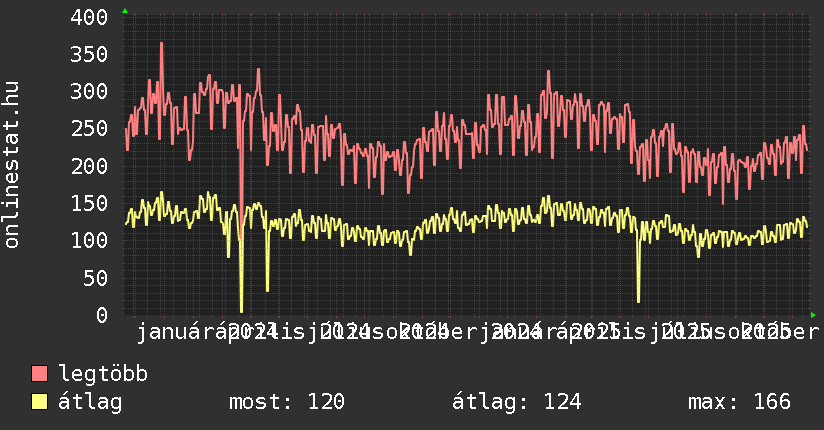Click the 0 y-axis label
The image size is (824, 430).
coord(101,315)
